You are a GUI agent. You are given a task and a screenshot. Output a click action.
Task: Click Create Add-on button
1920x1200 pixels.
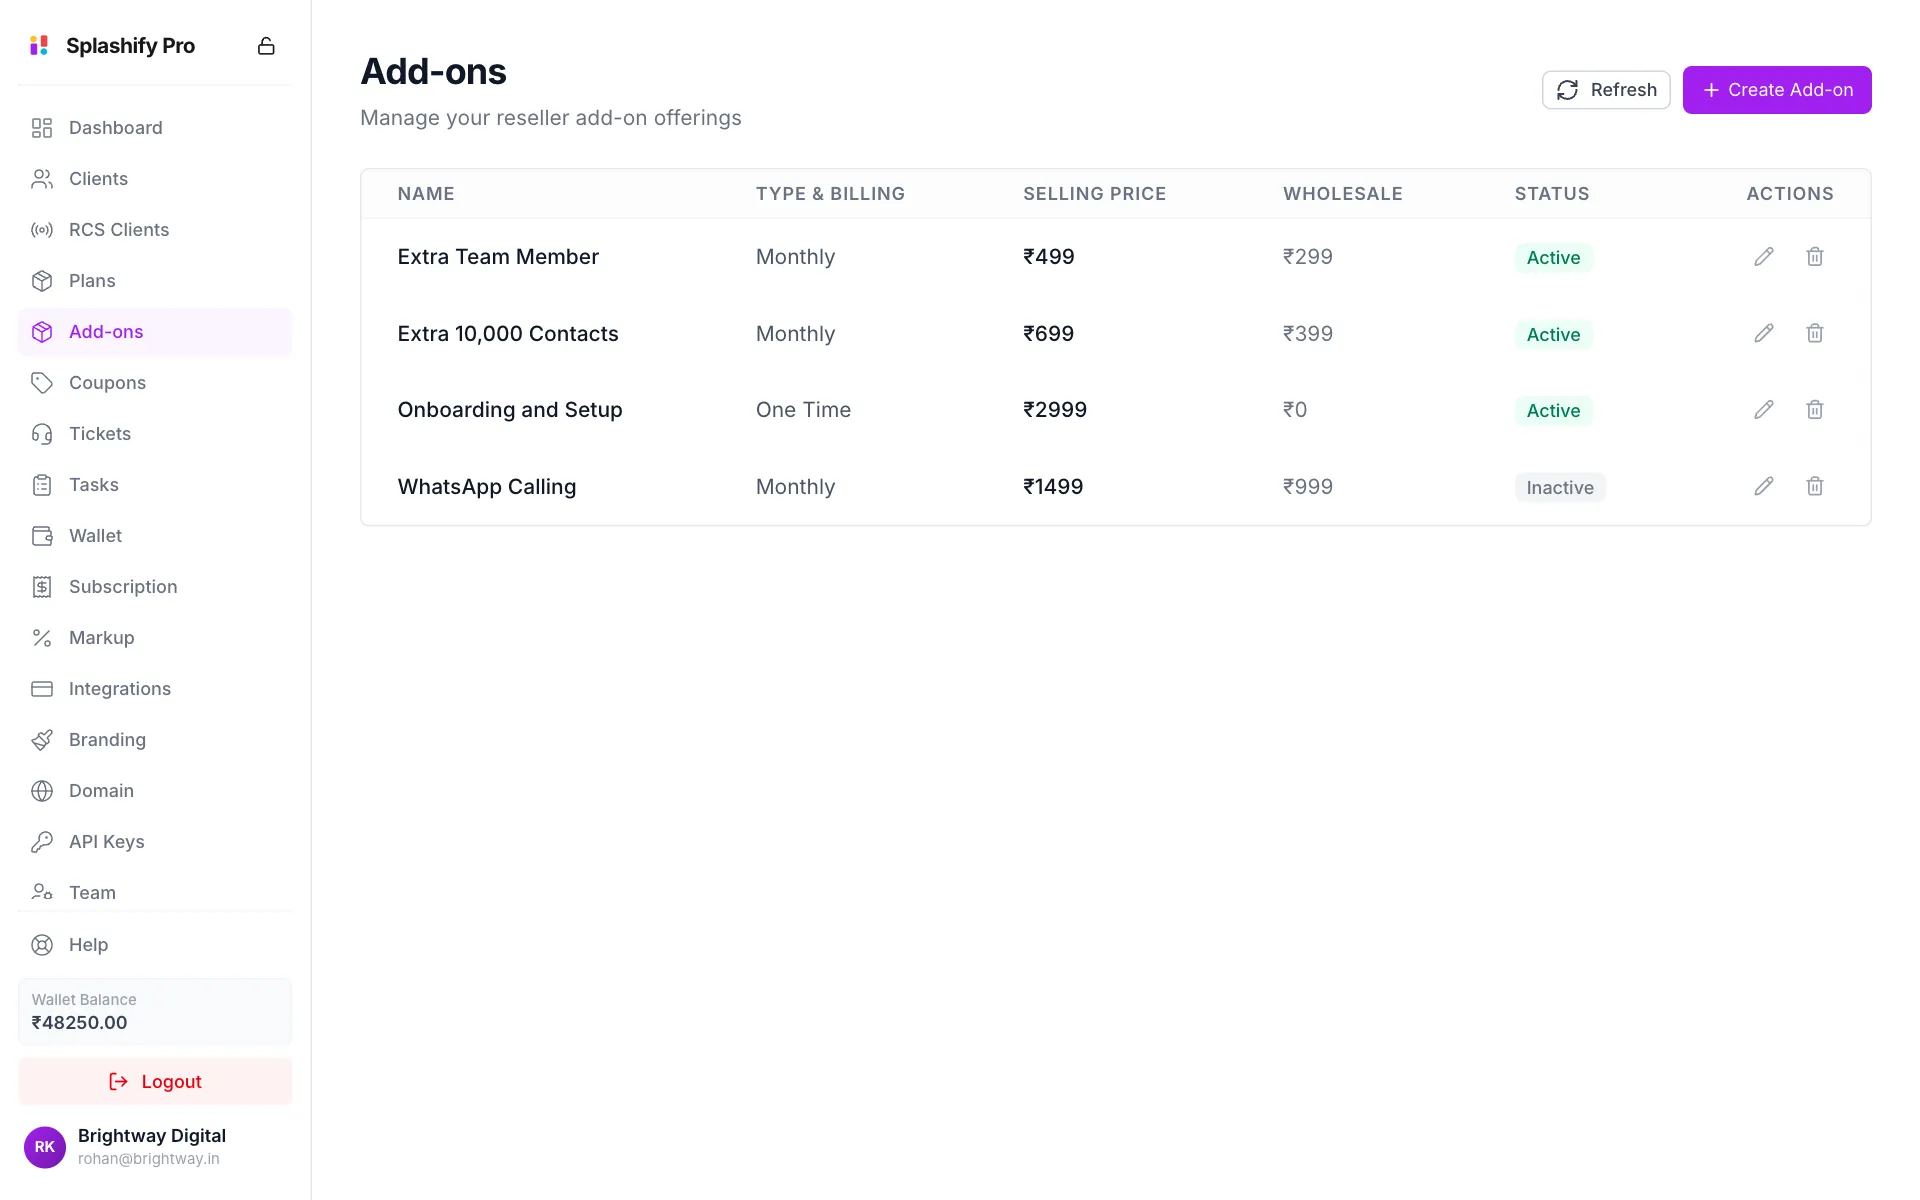1777,90
